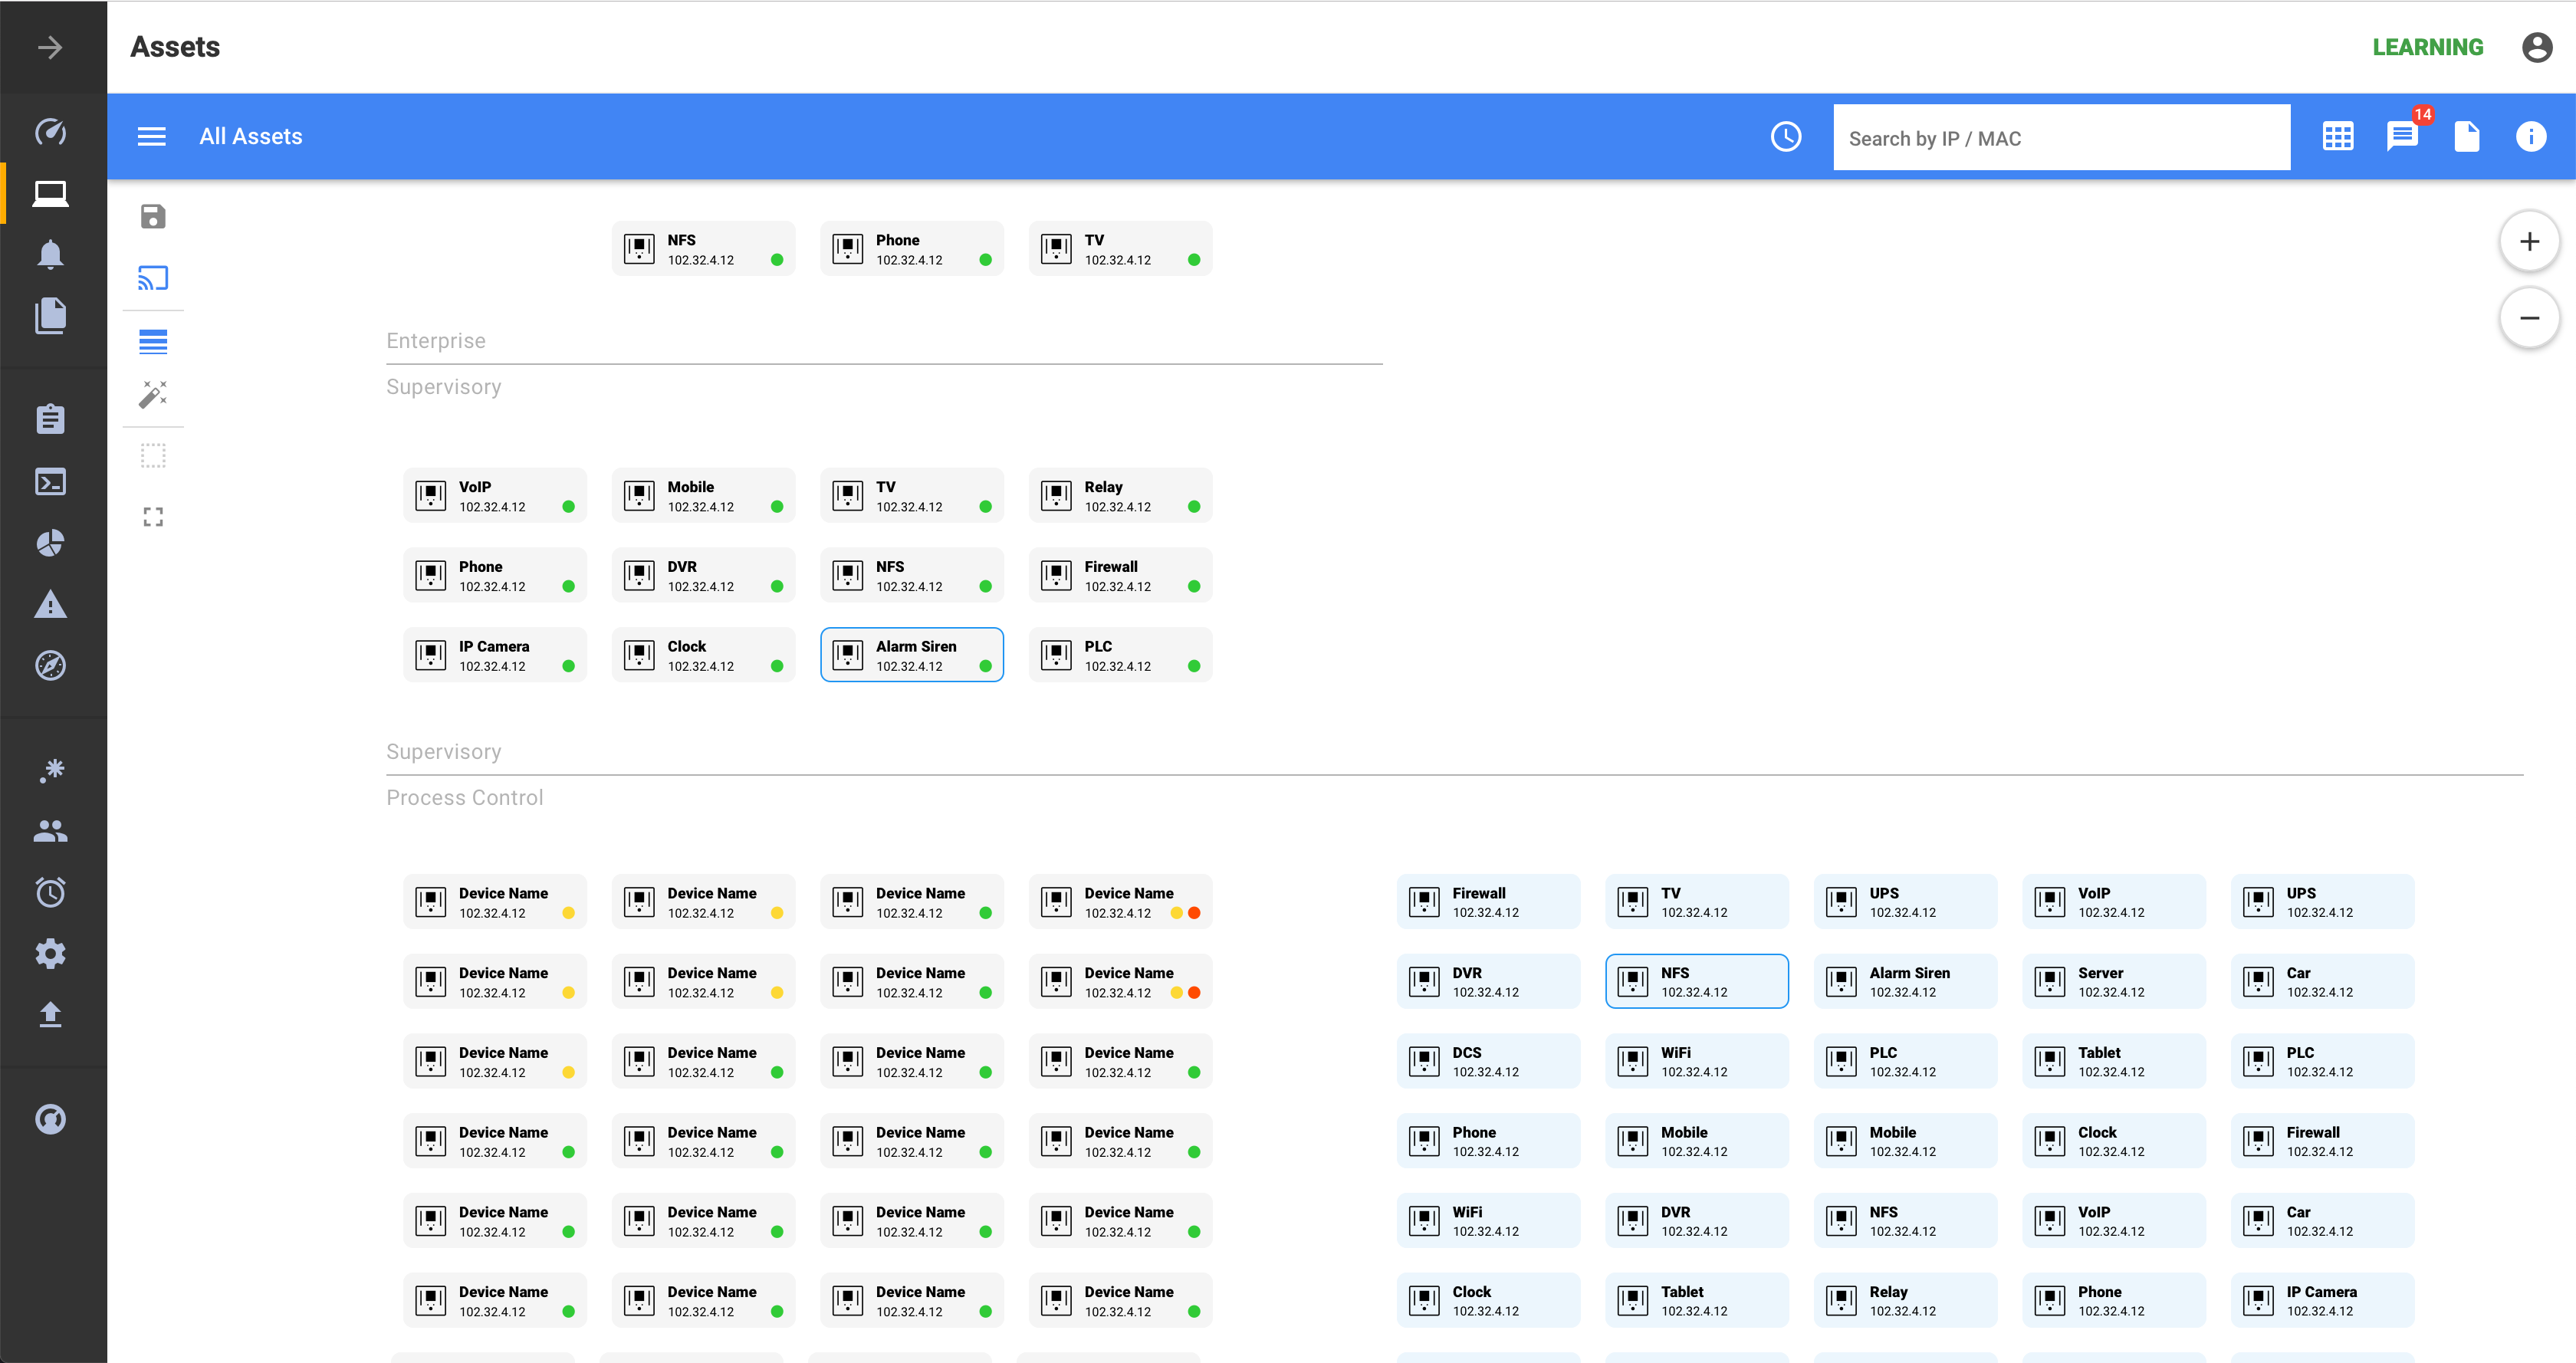Open the settings gear icon in sidebar

[50, 953]
